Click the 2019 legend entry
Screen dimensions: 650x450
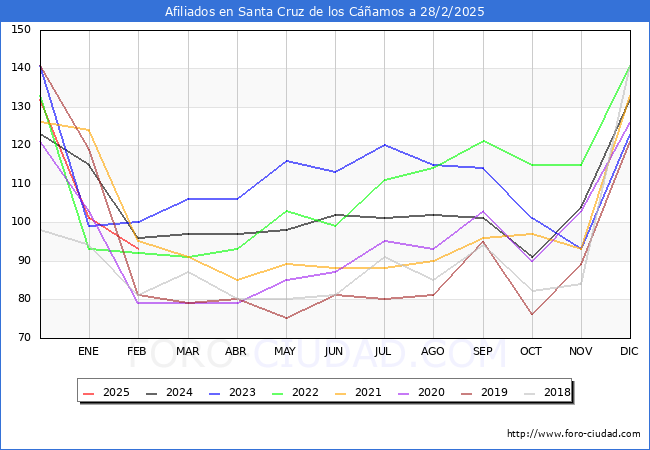485,392
